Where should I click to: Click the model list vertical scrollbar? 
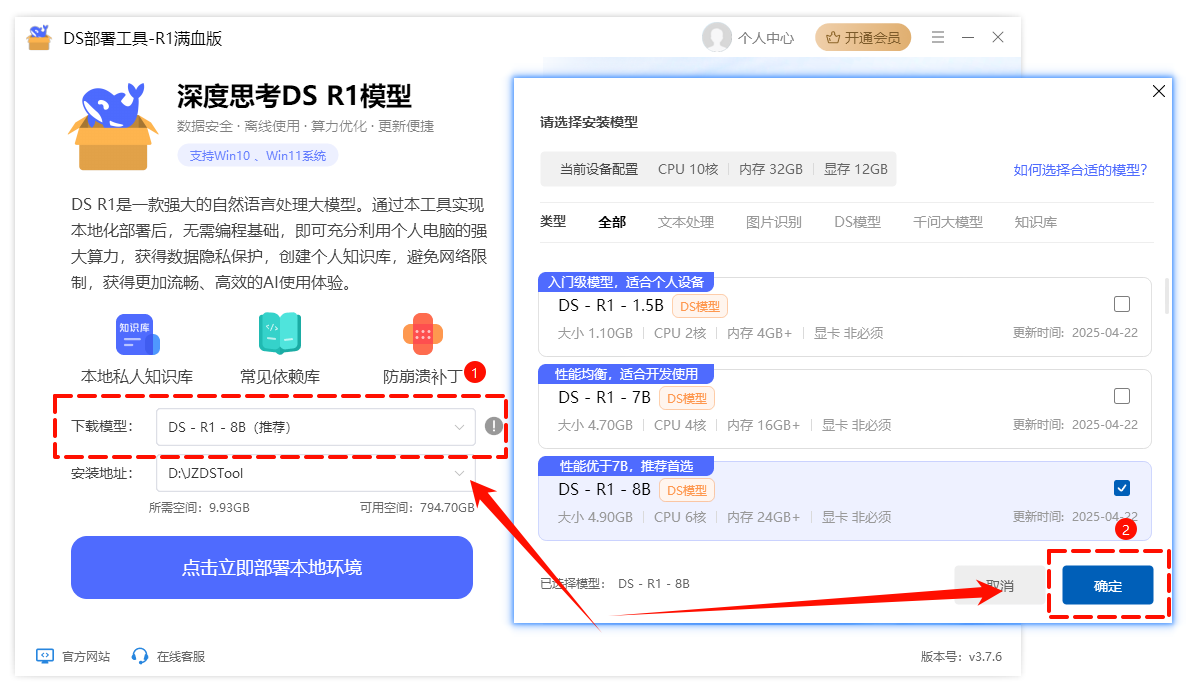coord(1166,294)
